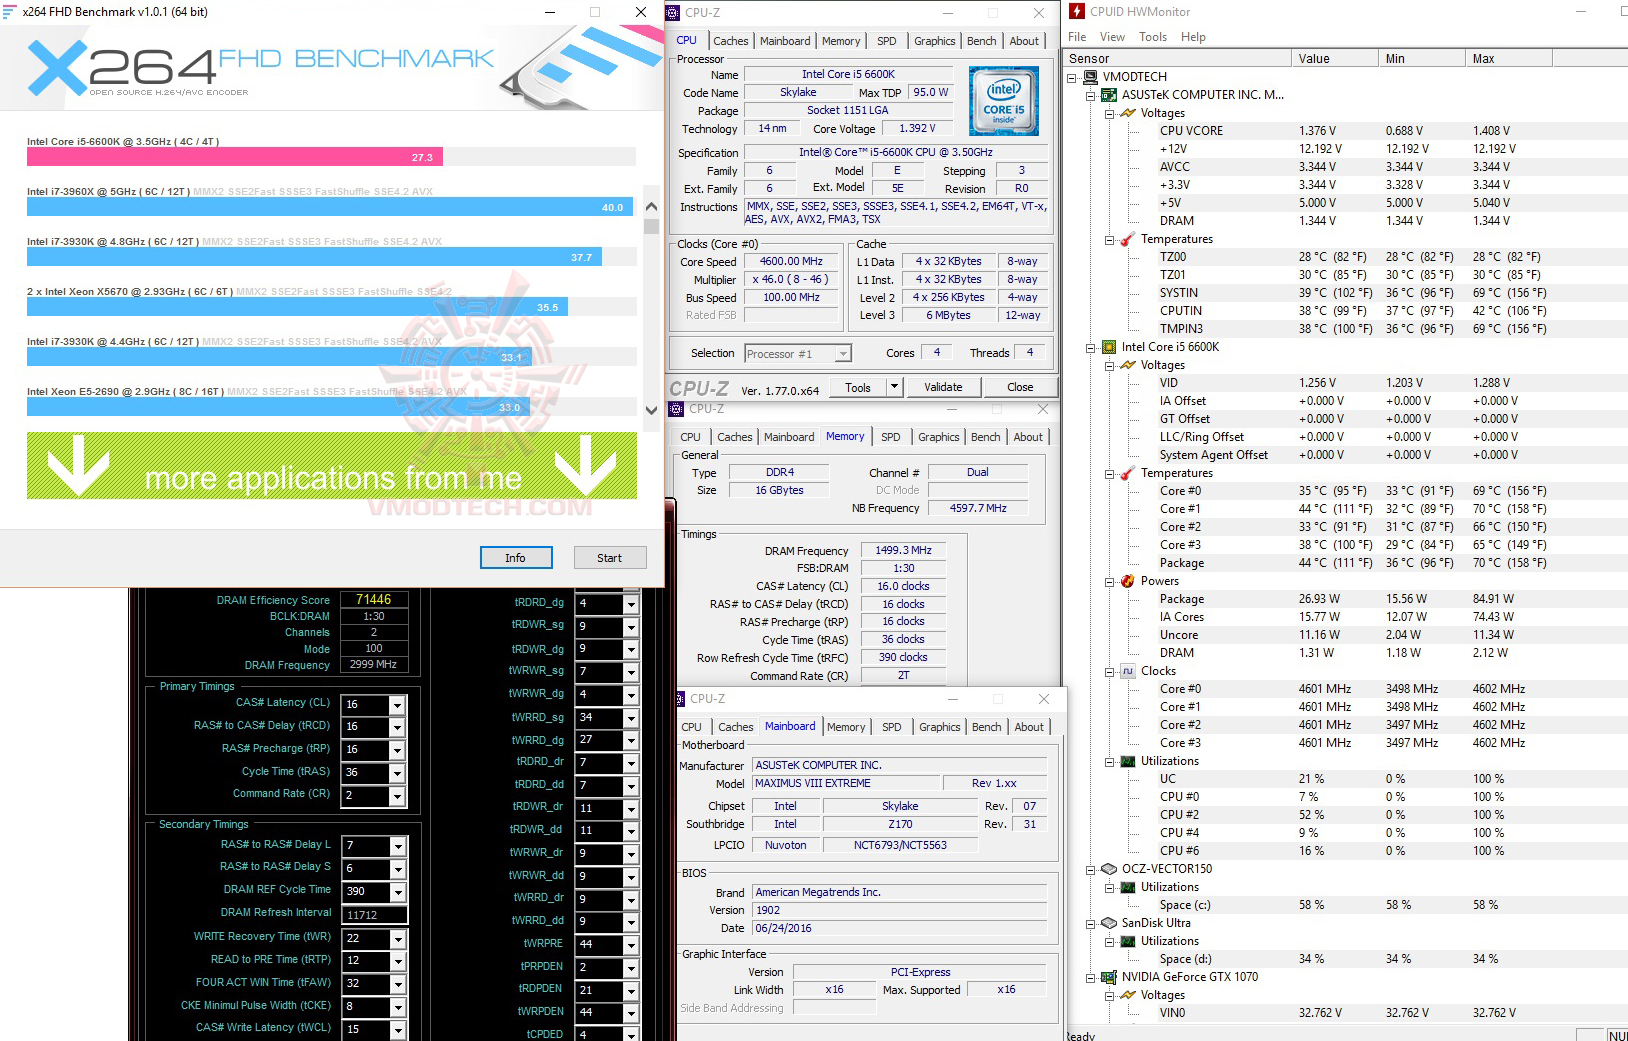The image size is (1628, 1041).
Task: Collapse the VMODTECH root tree node
Action: (1072, 77)
